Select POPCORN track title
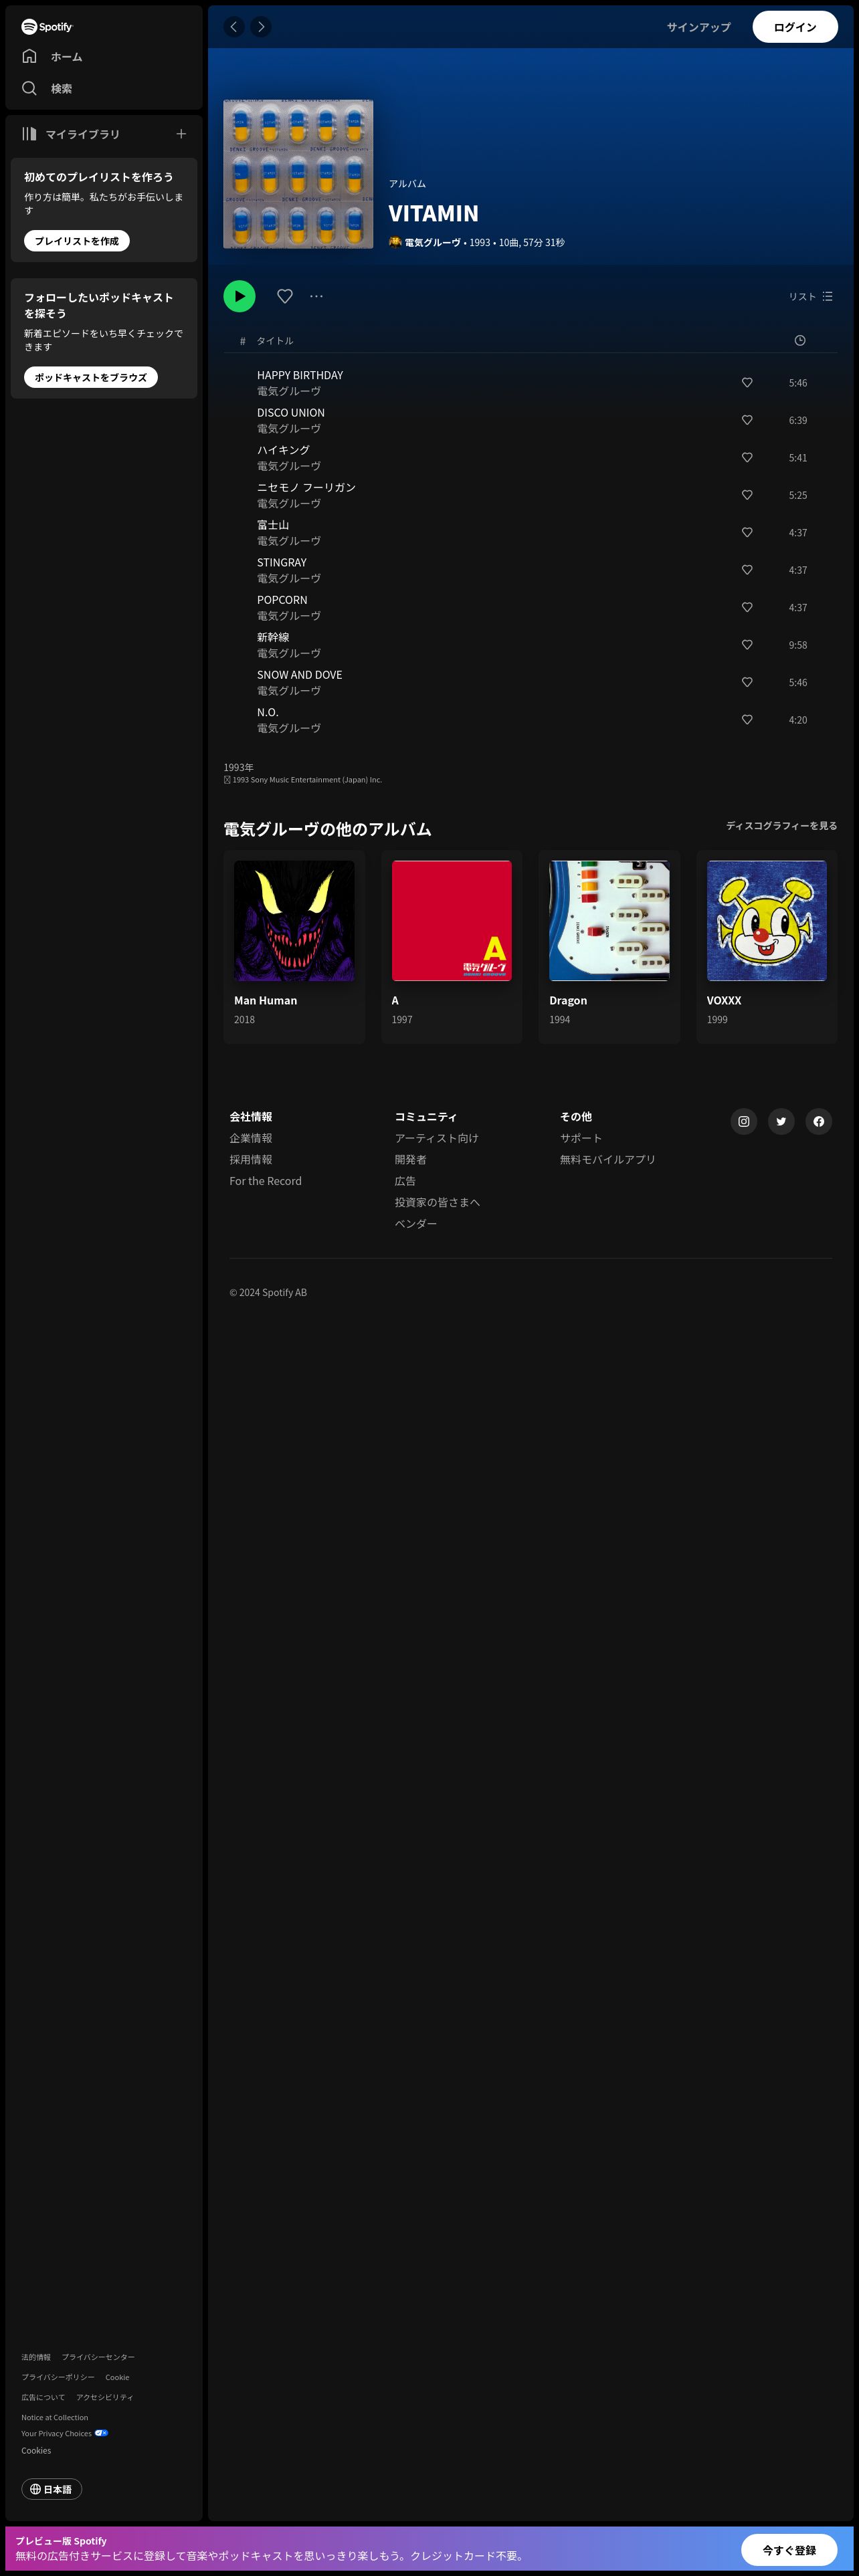Image resolution: width=859 pixels, height=2576 pixels. point(282,600)
